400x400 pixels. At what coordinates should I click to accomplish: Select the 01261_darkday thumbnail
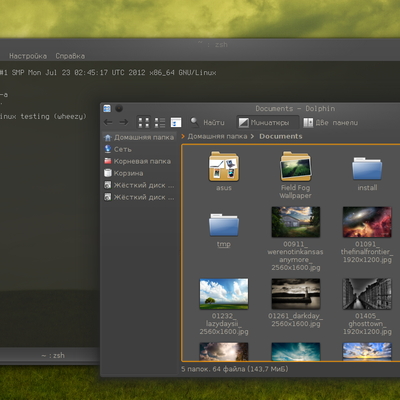tap(296, 294)
